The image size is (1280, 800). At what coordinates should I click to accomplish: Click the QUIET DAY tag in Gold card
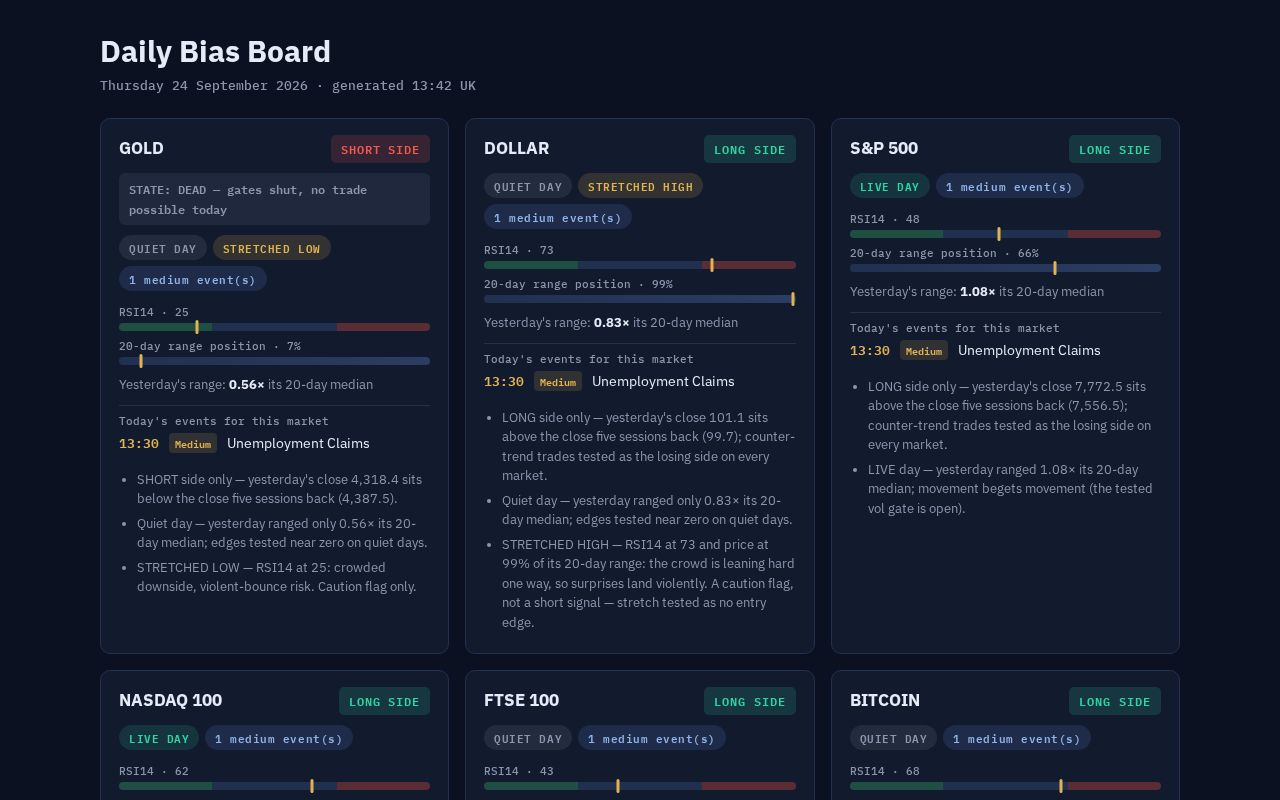[x=163, y=248]
